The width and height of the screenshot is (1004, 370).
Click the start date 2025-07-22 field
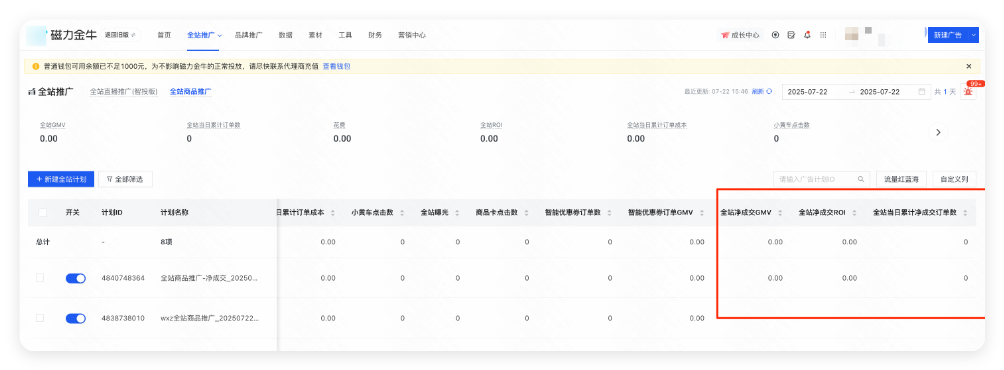[x=807, y=92]
